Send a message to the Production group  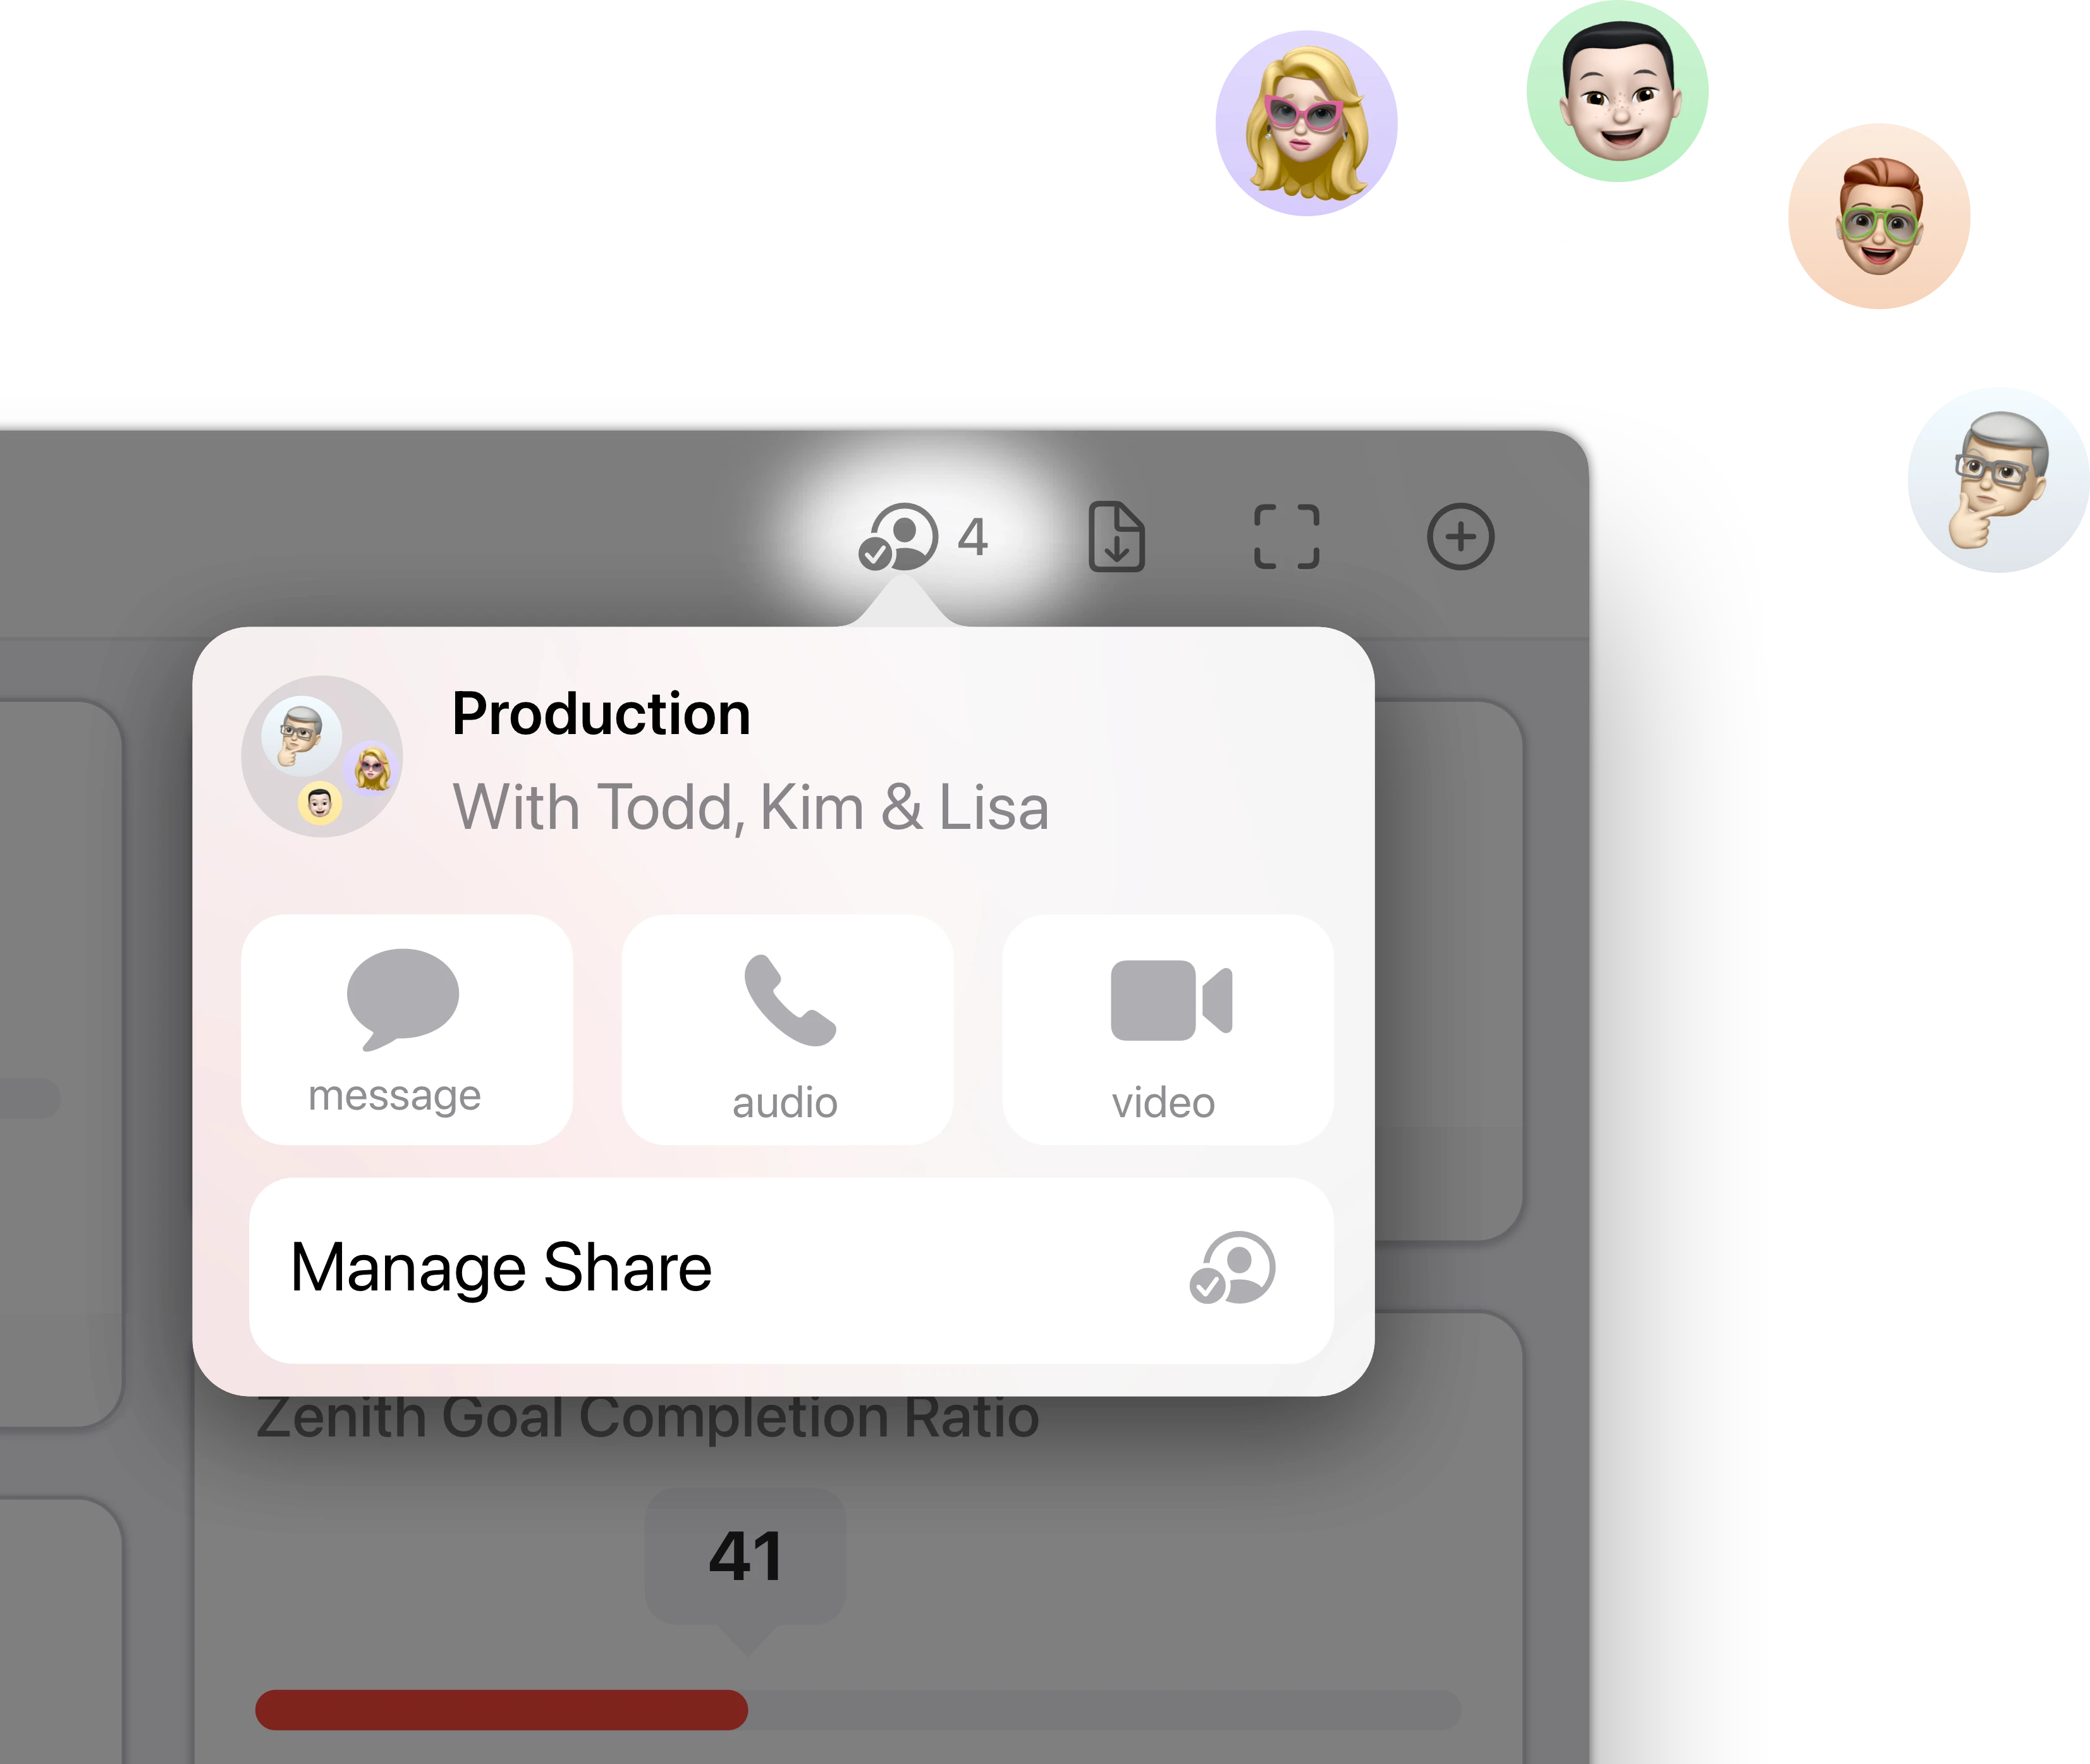click(407, 1029)
